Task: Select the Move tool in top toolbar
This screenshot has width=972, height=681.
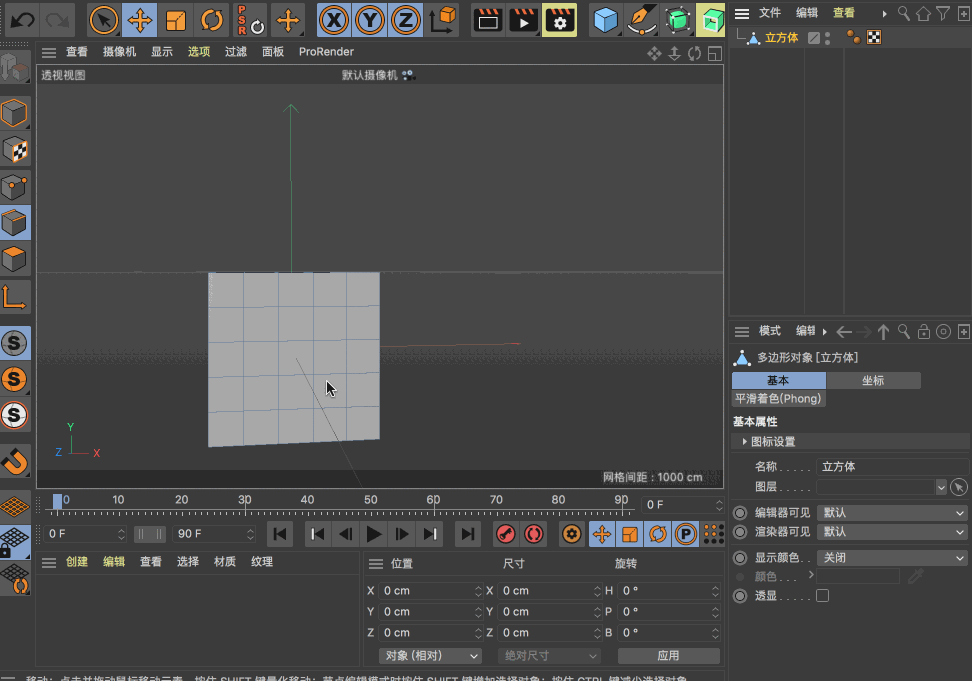Action: [139, 20]
